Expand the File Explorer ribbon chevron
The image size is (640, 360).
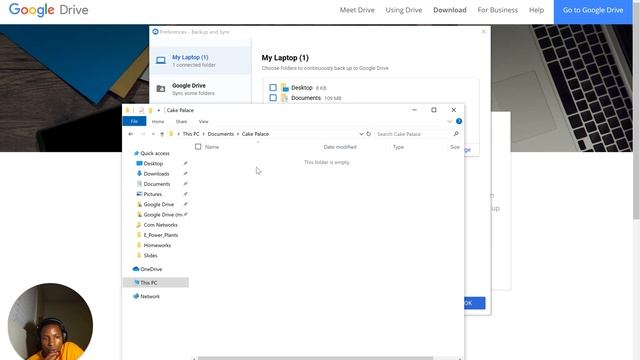(449, 121)
